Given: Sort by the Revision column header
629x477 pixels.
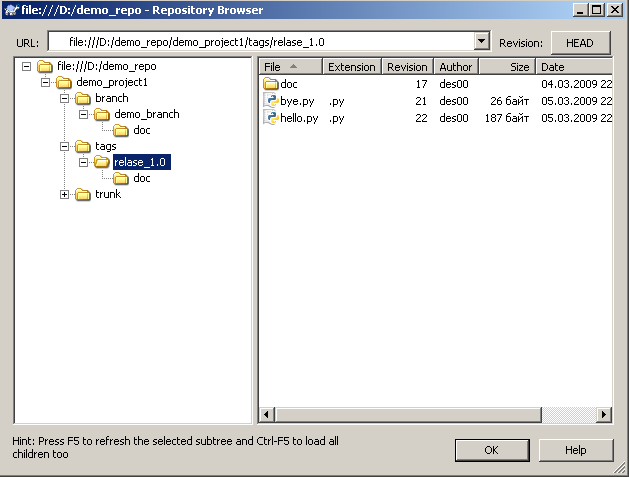Looking at the screenshot, I should 407,67.
